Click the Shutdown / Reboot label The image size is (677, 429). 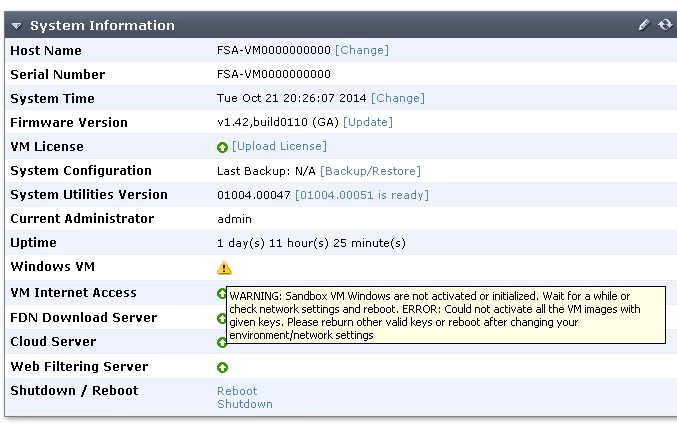click(74, 390)
